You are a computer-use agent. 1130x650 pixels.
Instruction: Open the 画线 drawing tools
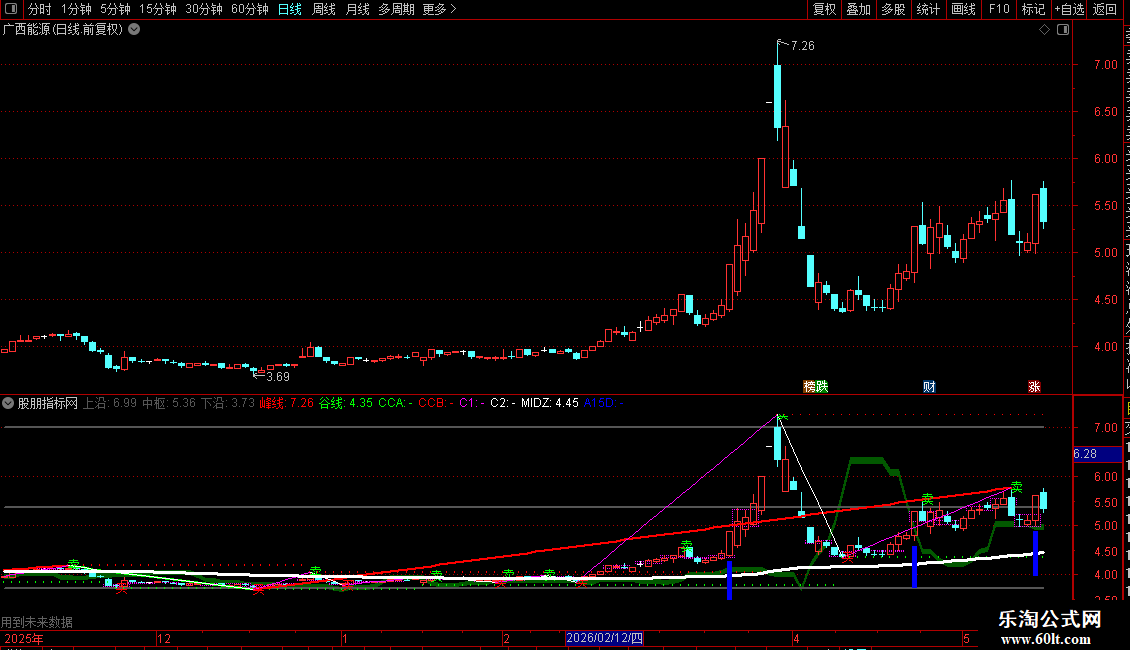point(963,9)
